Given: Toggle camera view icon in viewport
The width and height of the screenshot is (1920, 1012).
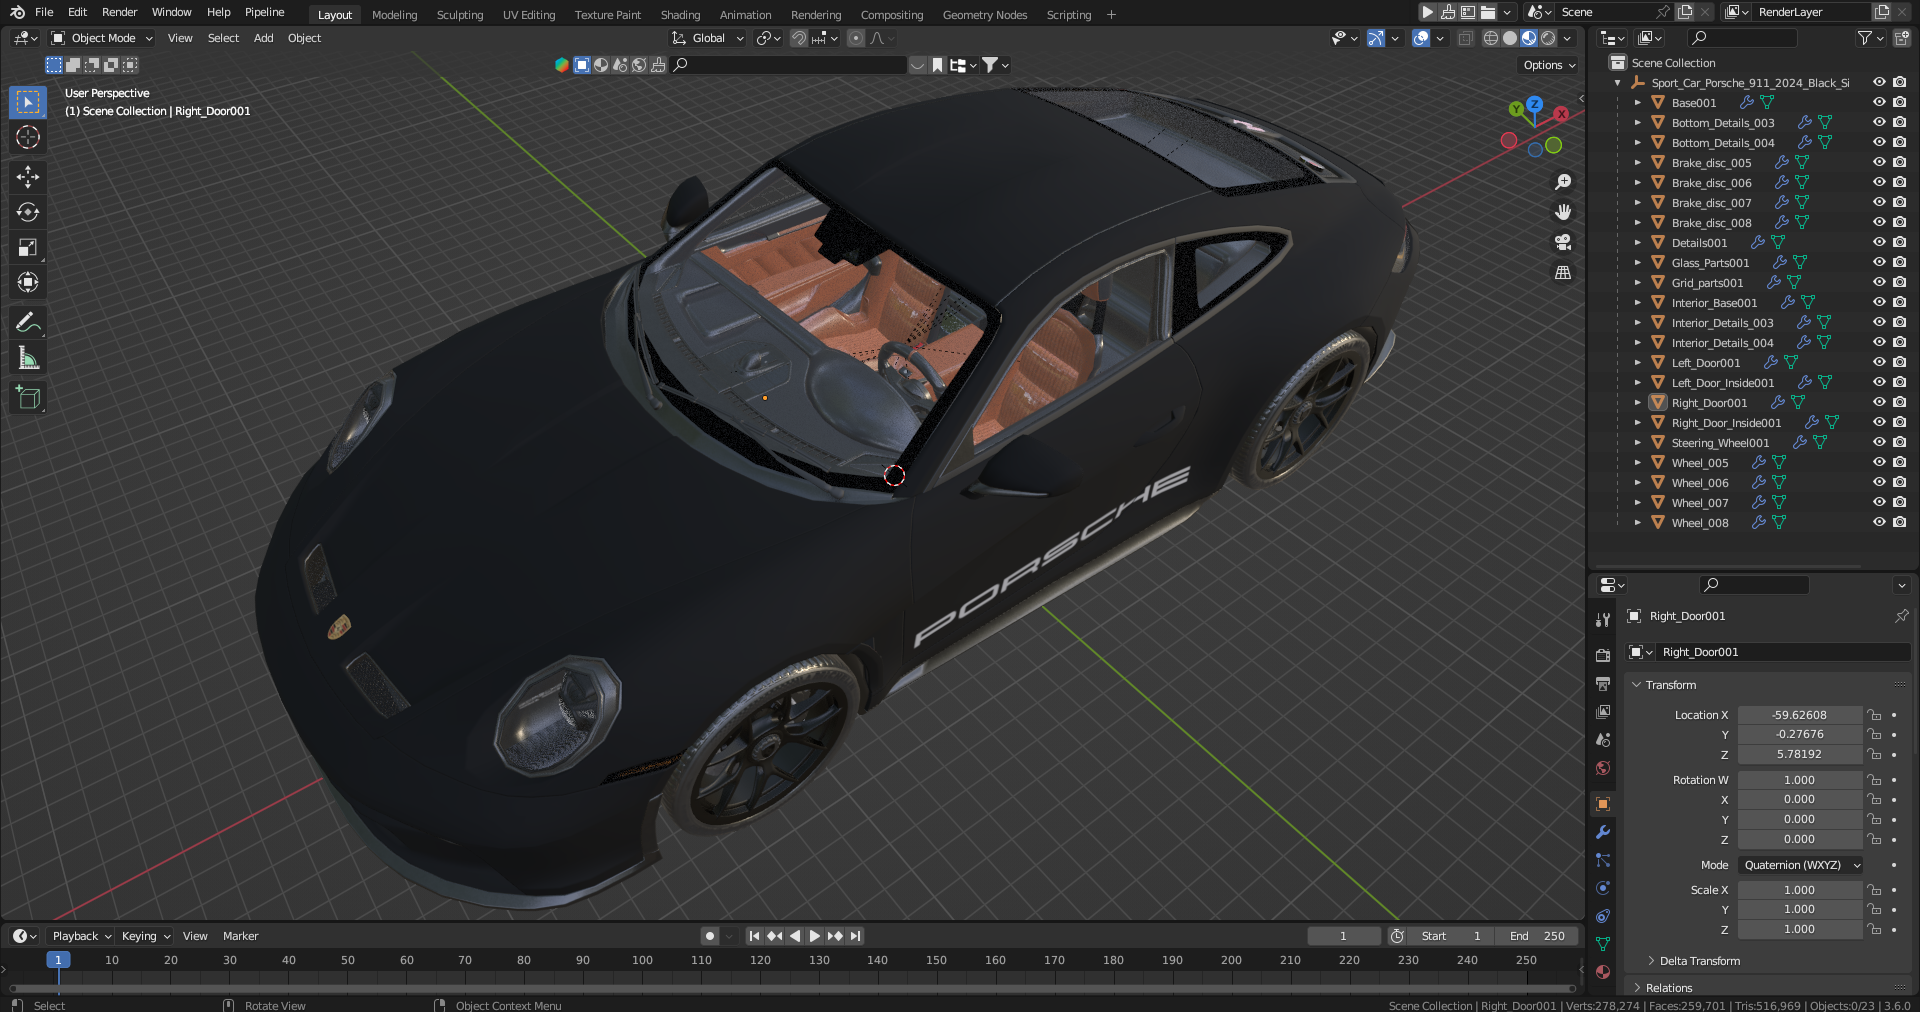Looking at the screenshot, I should [x=1563, y=242].
